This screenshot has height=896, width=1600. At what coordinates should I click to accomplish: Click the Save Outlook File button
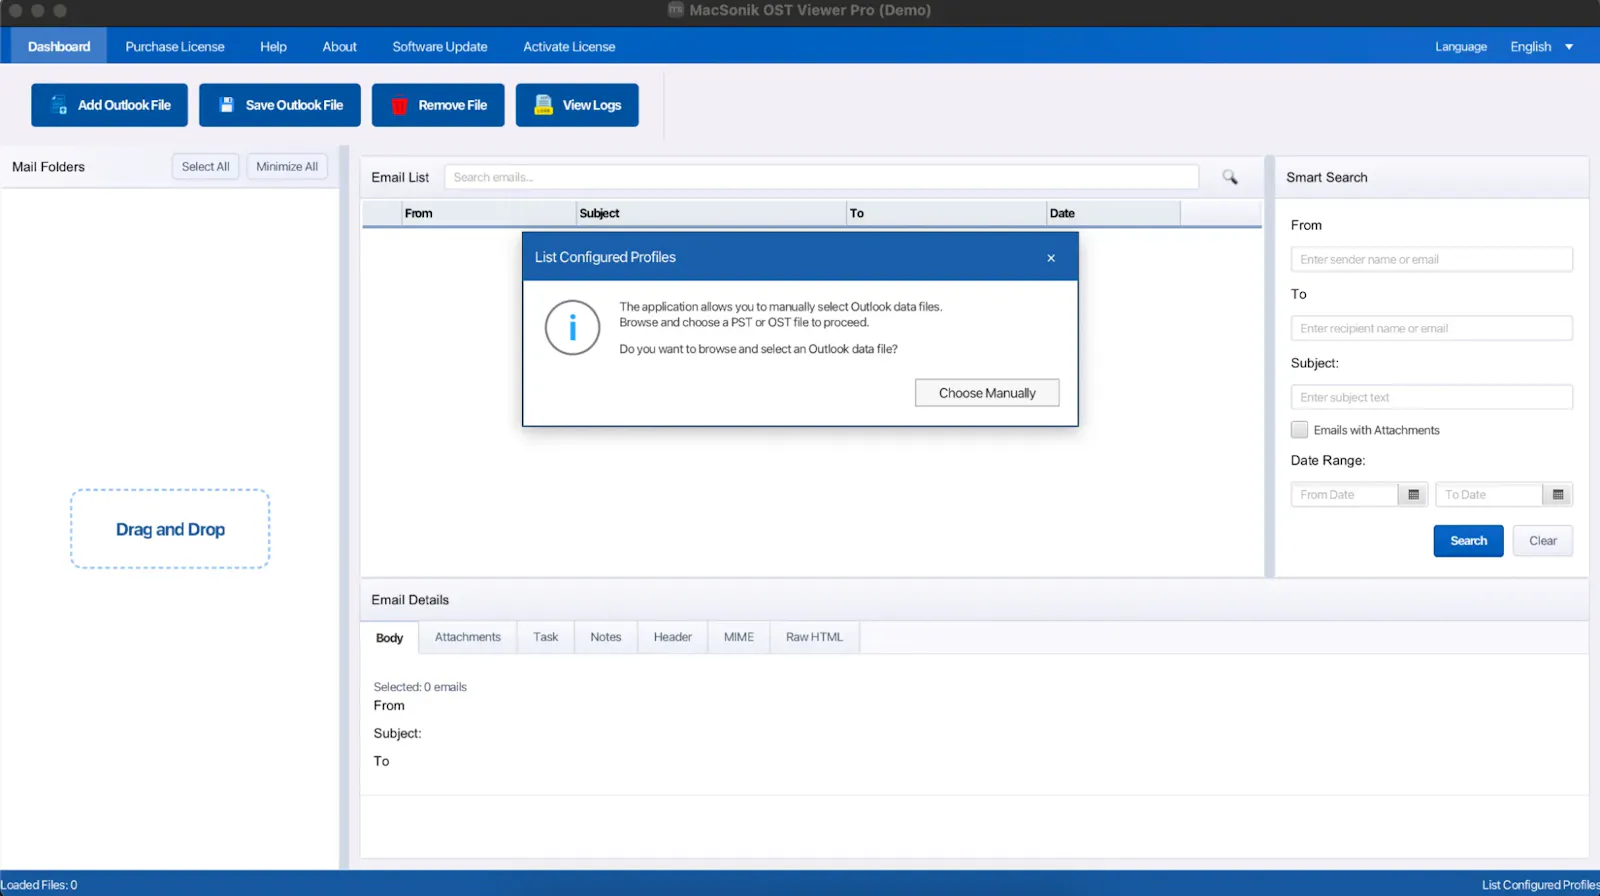280,105
